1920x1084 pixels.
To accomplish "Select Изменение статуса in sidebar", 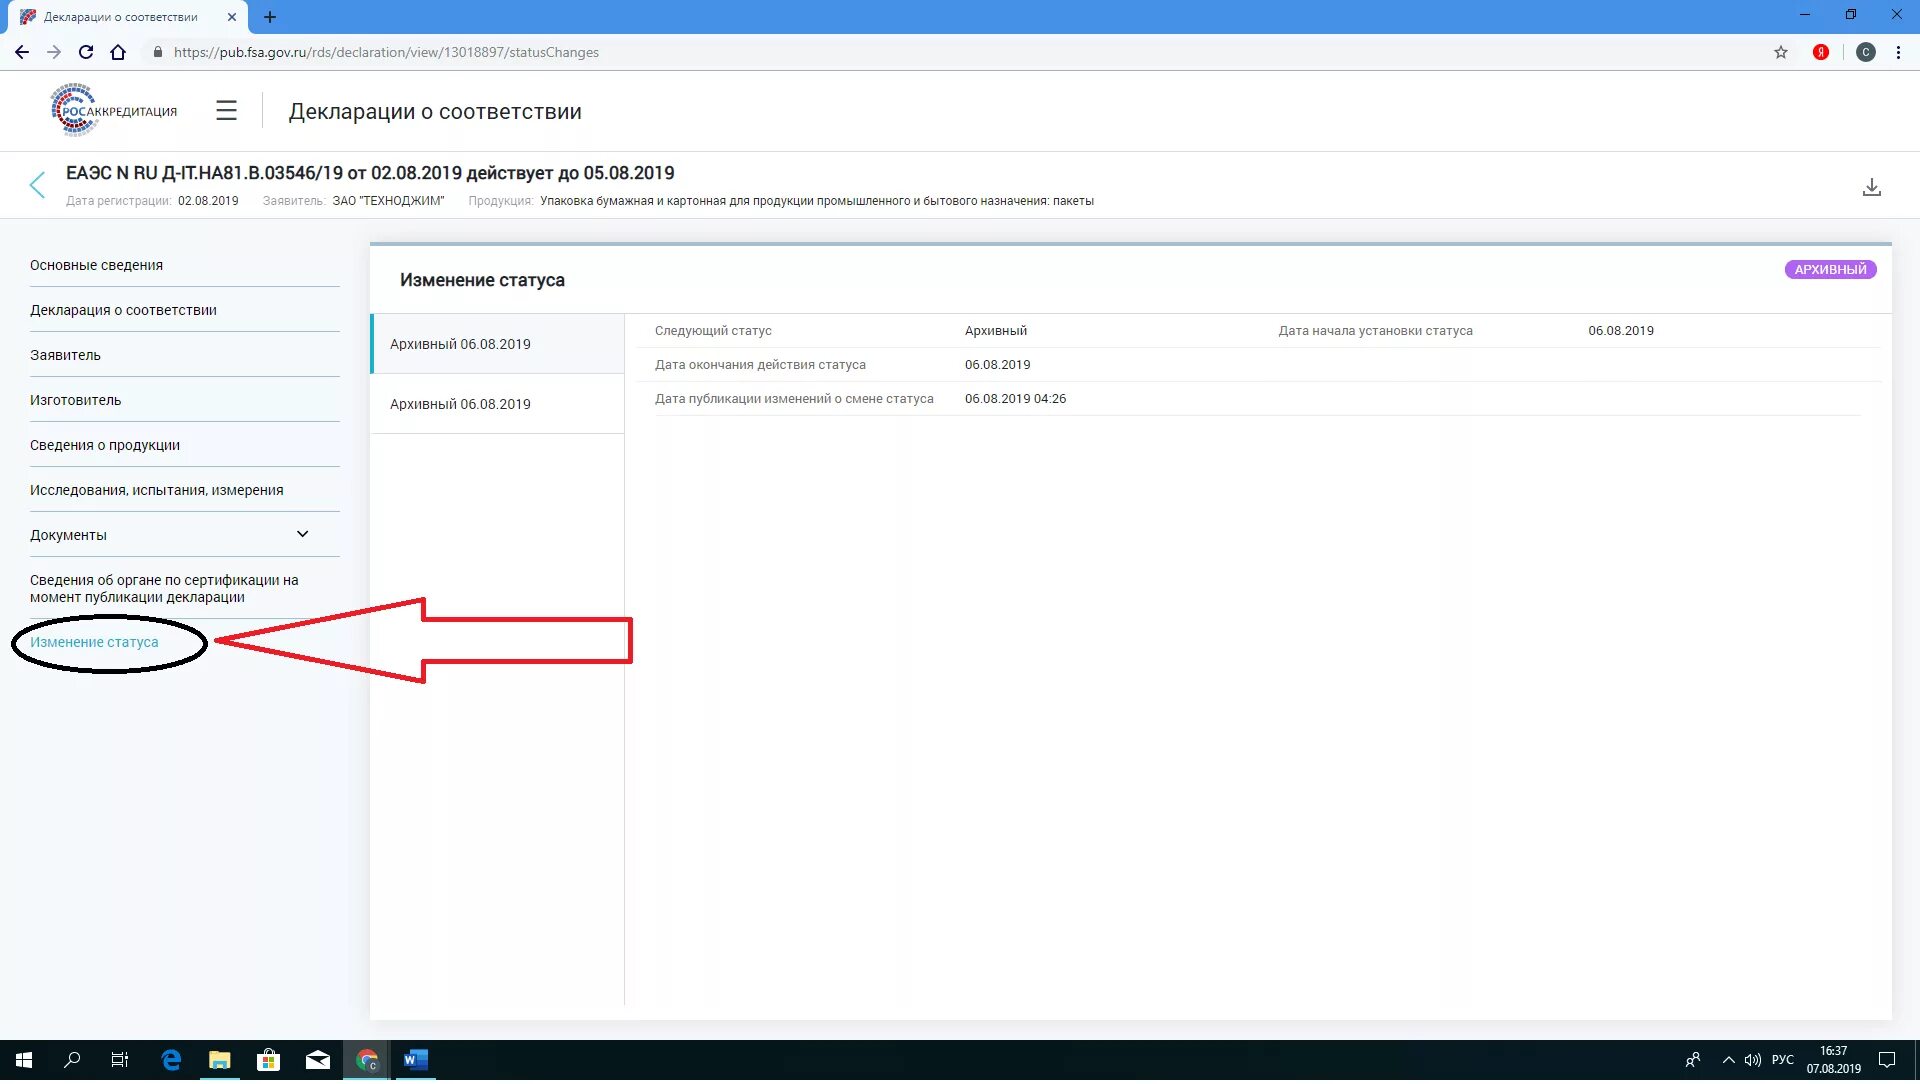I will click(94, 644).
